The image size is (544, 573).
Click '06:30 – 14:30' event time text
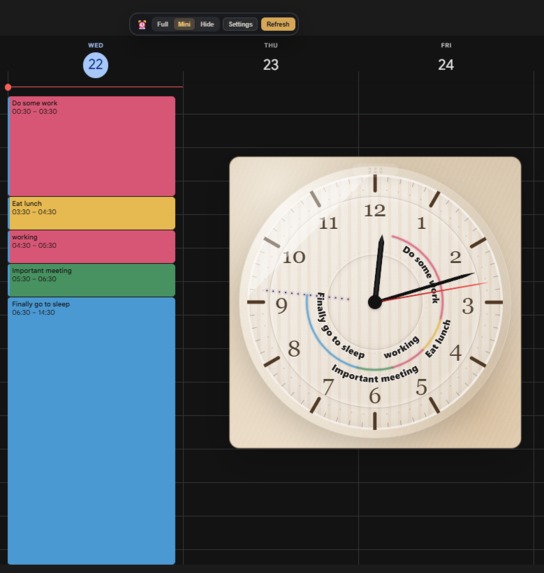[34, 313]
